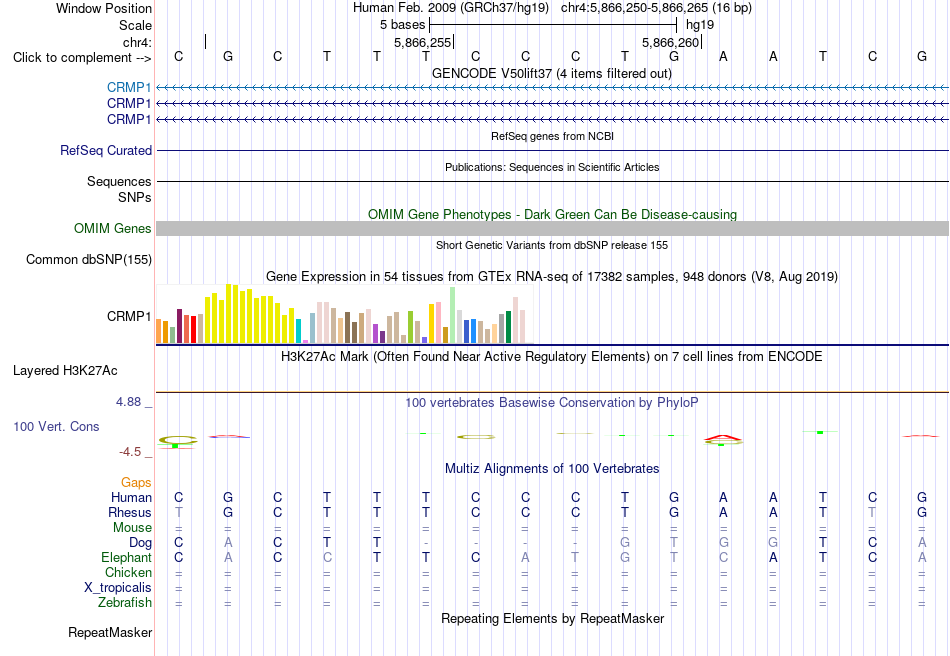950x656 pixels.
Task: Click the 'RefSeq Curated' track label
Action: coord(106,150)
